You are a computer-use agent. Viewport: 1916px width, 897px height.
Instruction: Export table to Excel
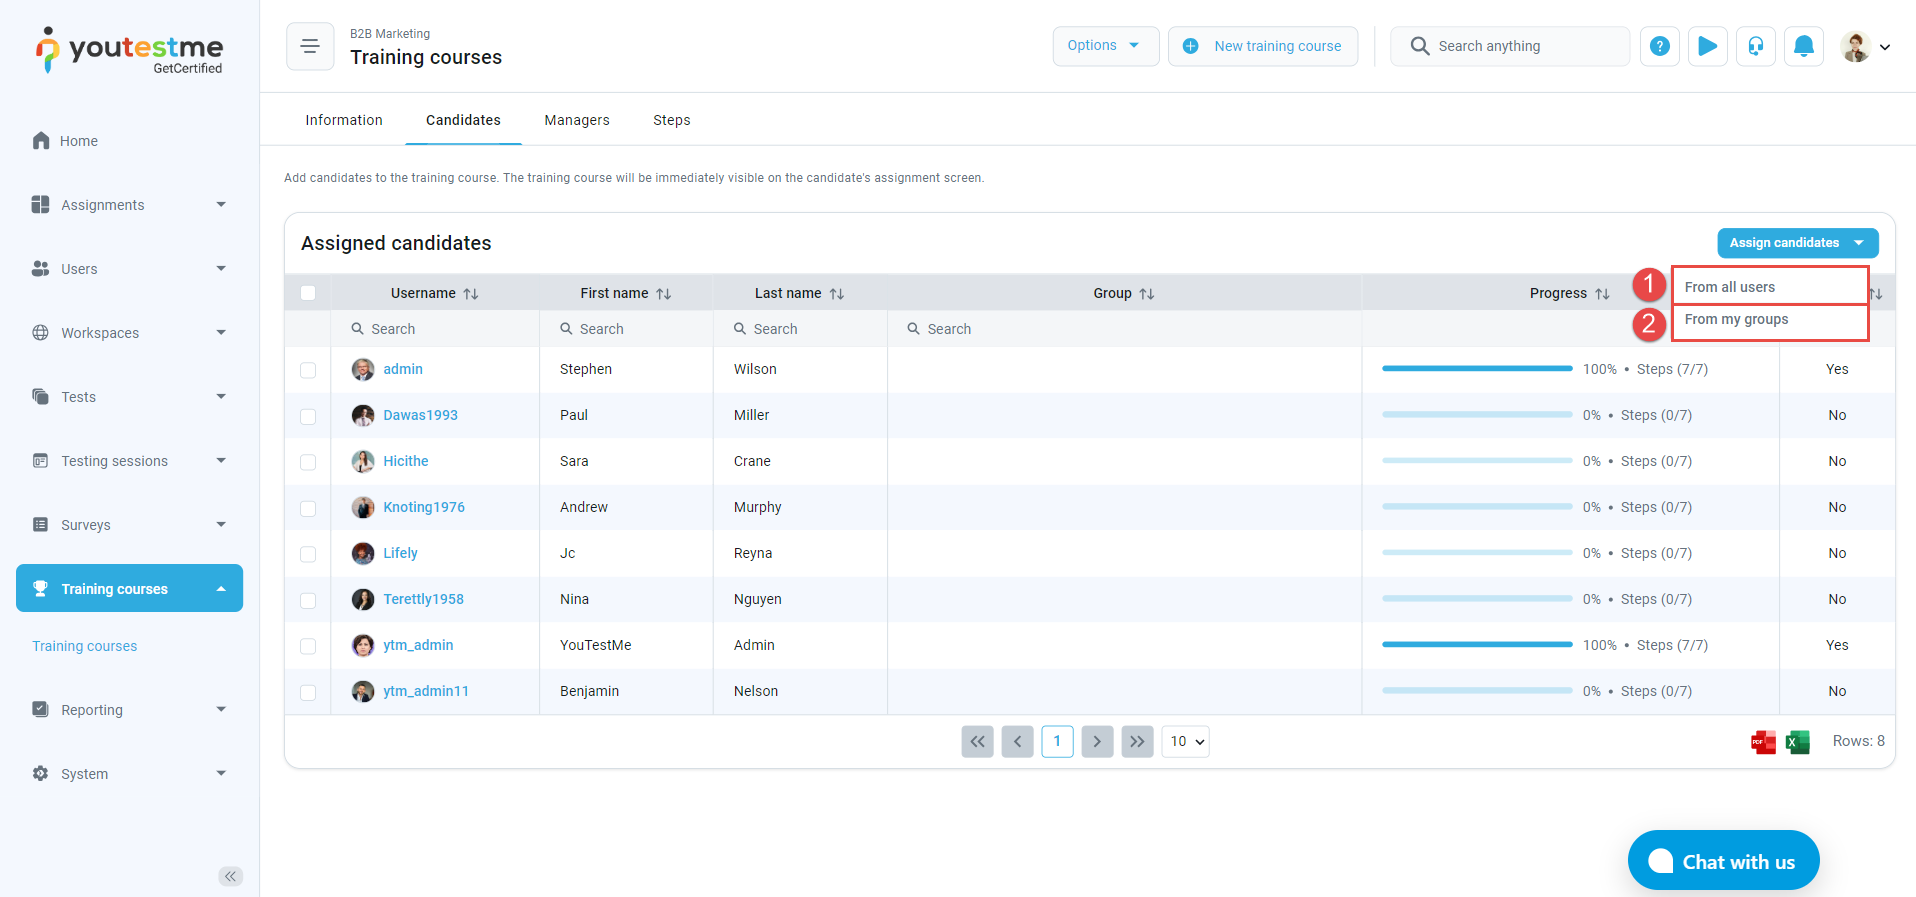pos(1797,742)
